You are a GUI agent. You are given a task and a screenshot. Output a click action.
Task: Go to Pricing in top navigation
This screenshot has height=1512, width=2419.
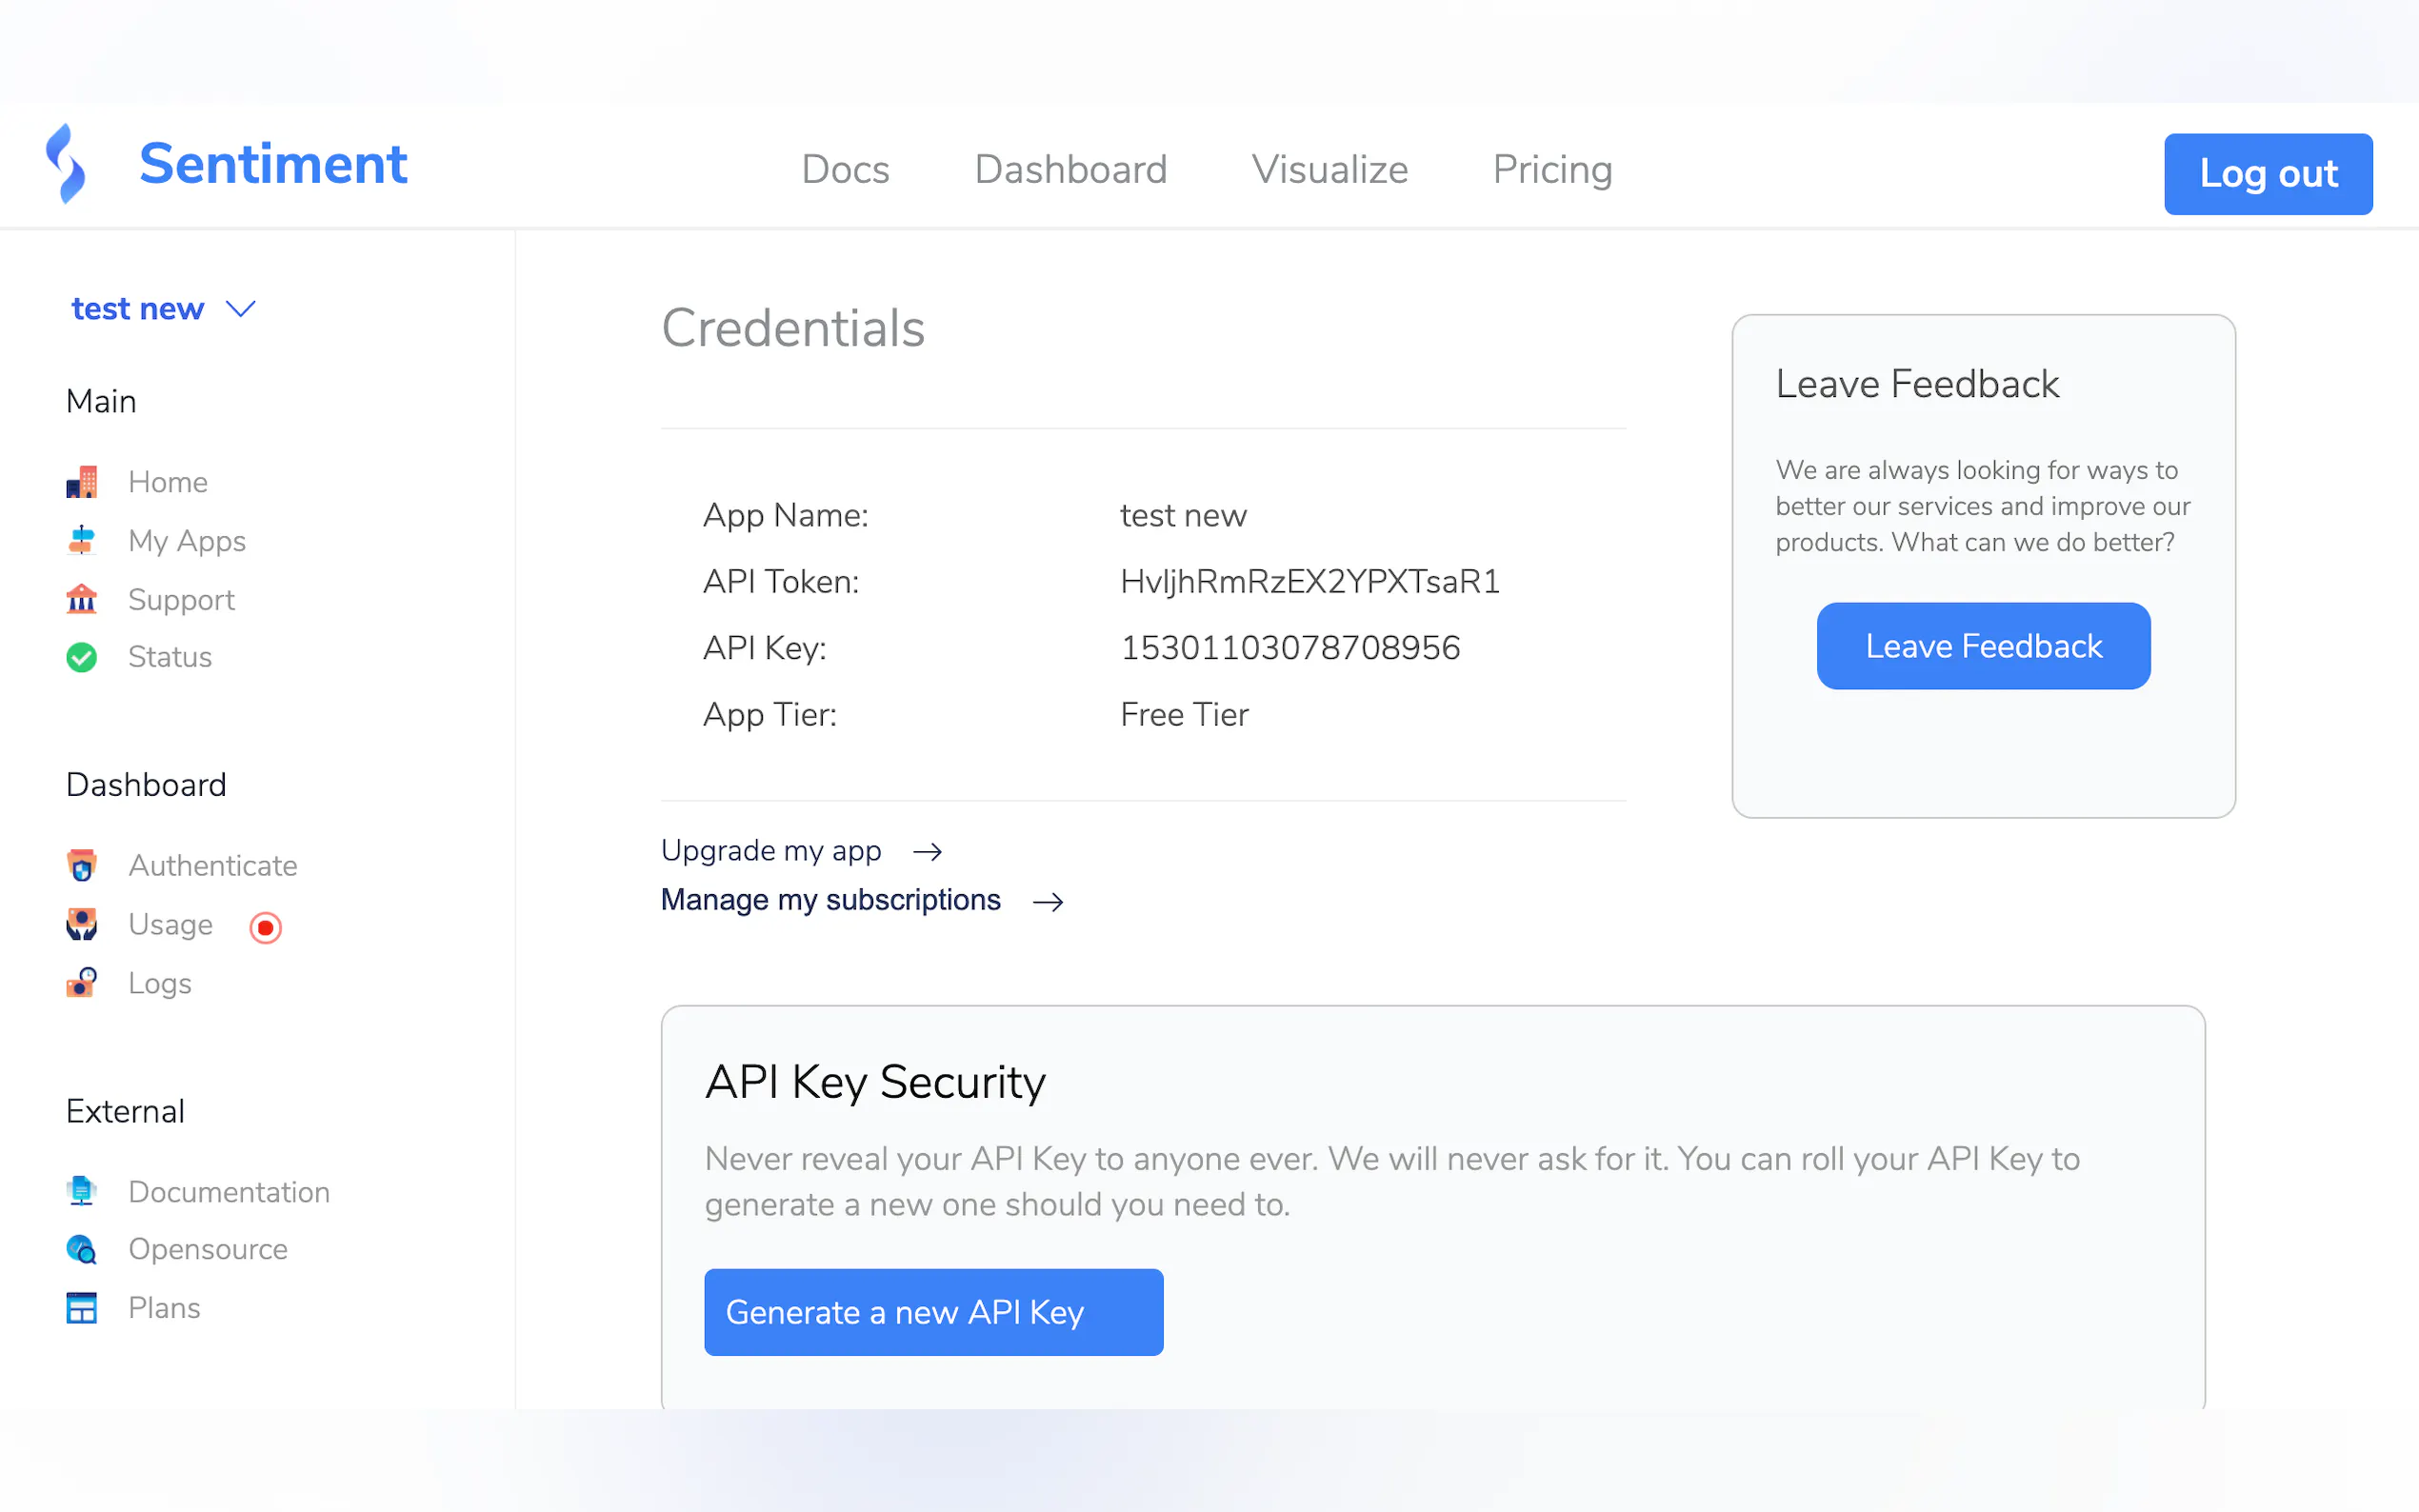click(1552, 170)
